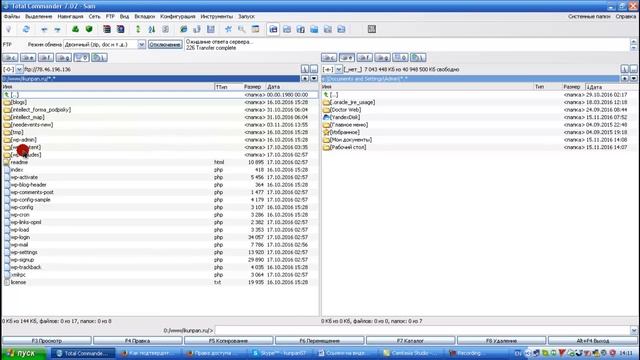The image size is (640, 360).
Task: Click the blue refresh arrows toolbar icon
Action: click(26, 29)
